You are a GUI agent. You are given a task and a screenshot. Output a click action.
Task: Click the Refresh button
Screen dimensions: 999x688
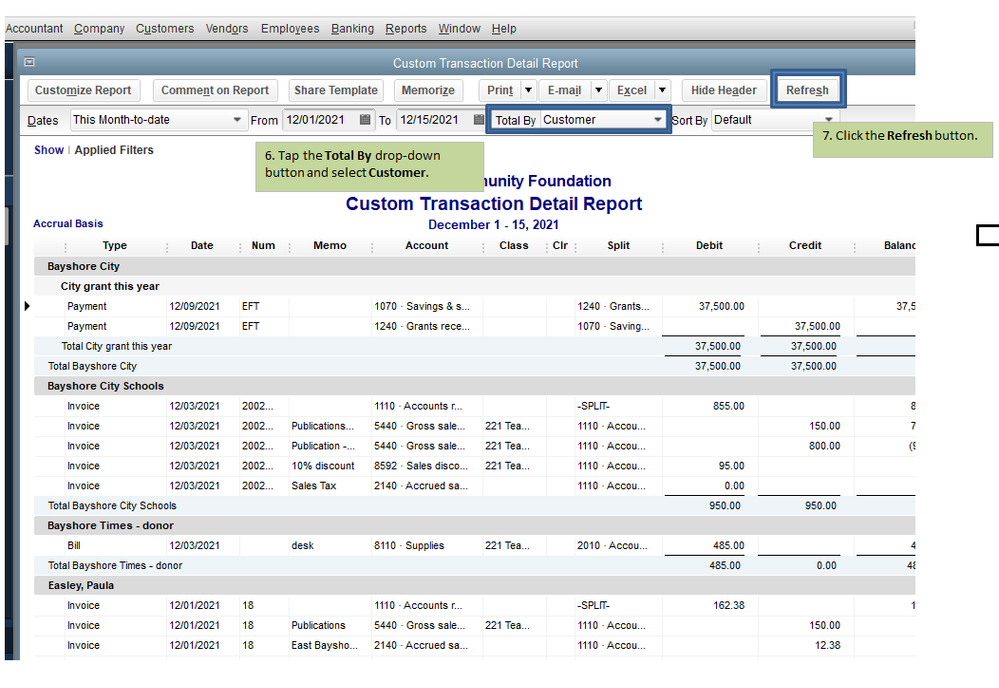[807, 90]
